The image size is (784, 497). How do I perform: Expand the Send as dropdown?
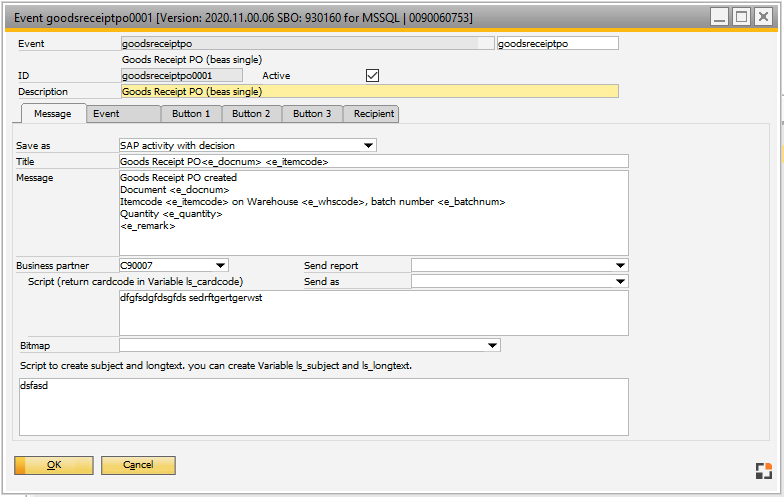point(621,281)
